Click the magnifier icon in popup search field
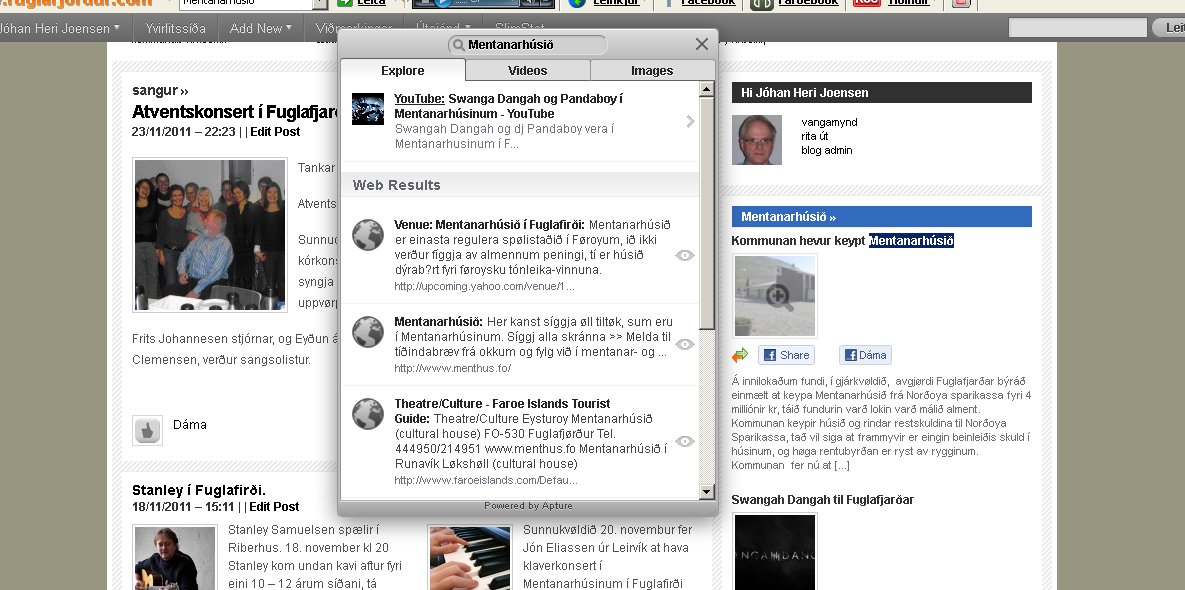This screenshot has height=590, width=1185. (458, 45)
